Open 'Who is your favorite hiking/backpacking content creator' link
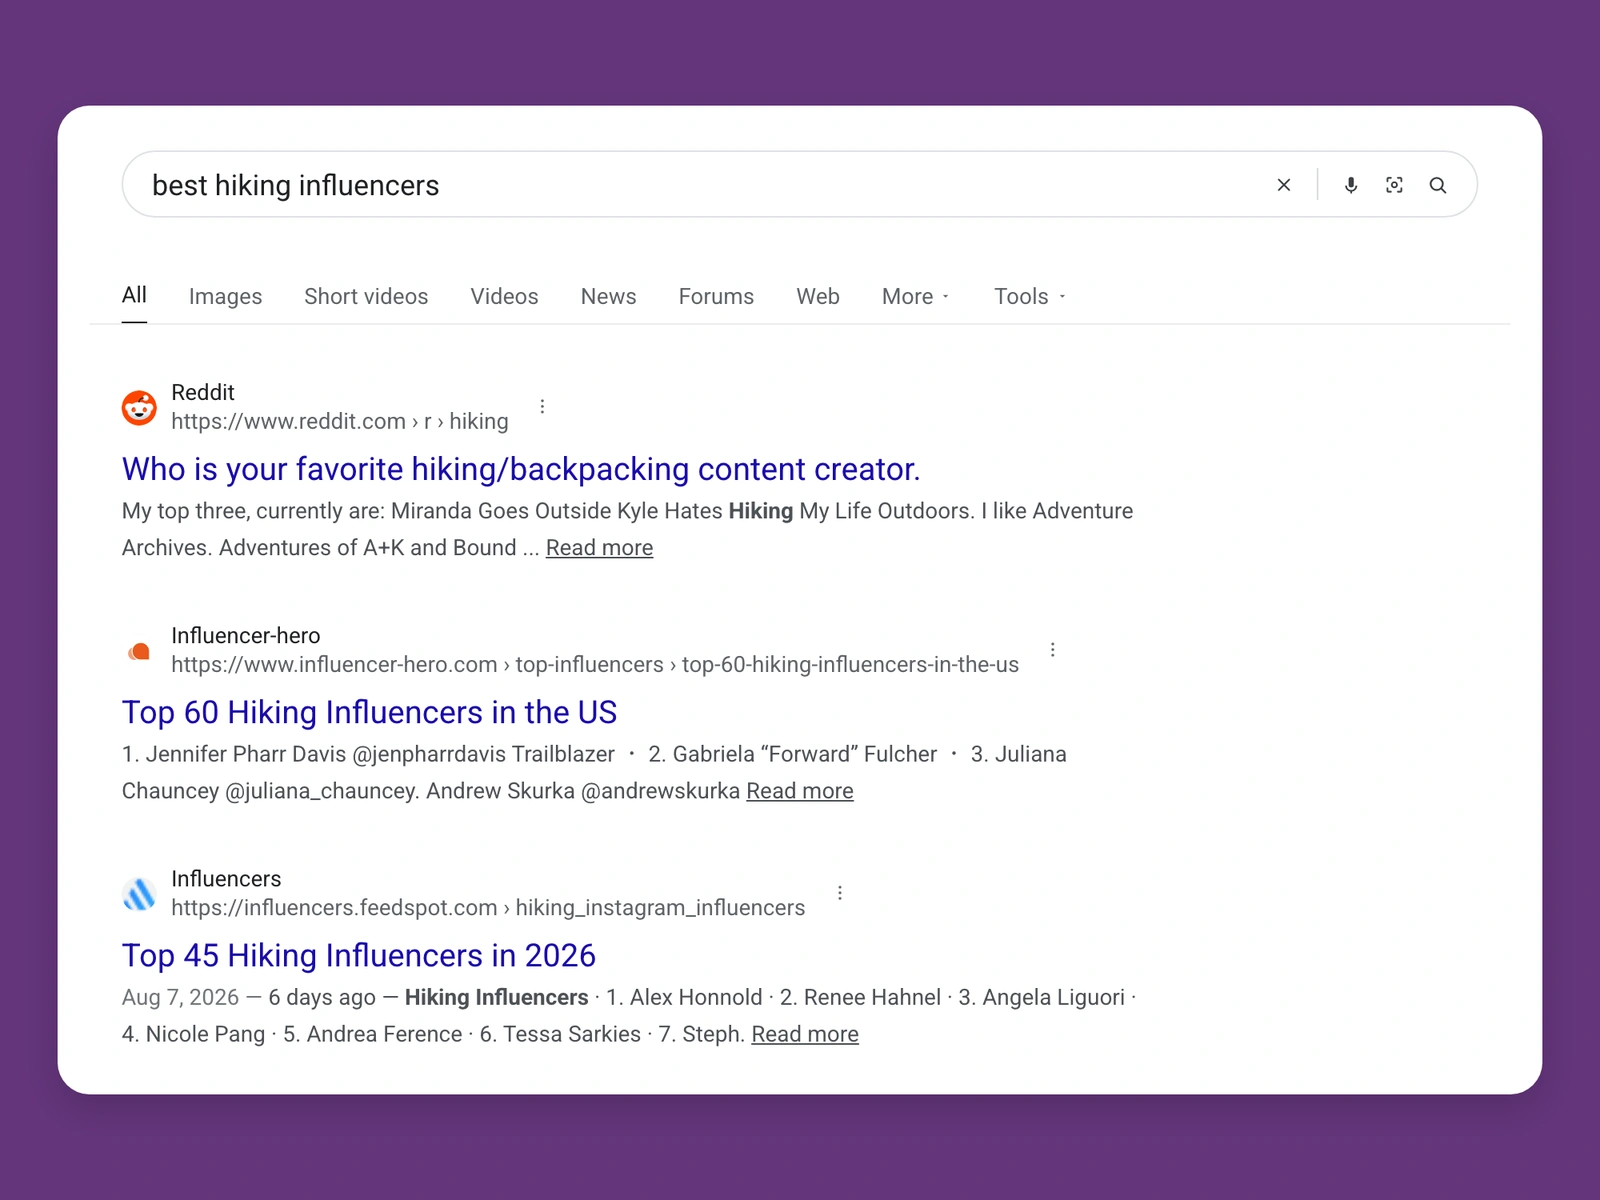Image resolution: width=1600 pixels, height=1200 pixels. (x=521, y=469)
